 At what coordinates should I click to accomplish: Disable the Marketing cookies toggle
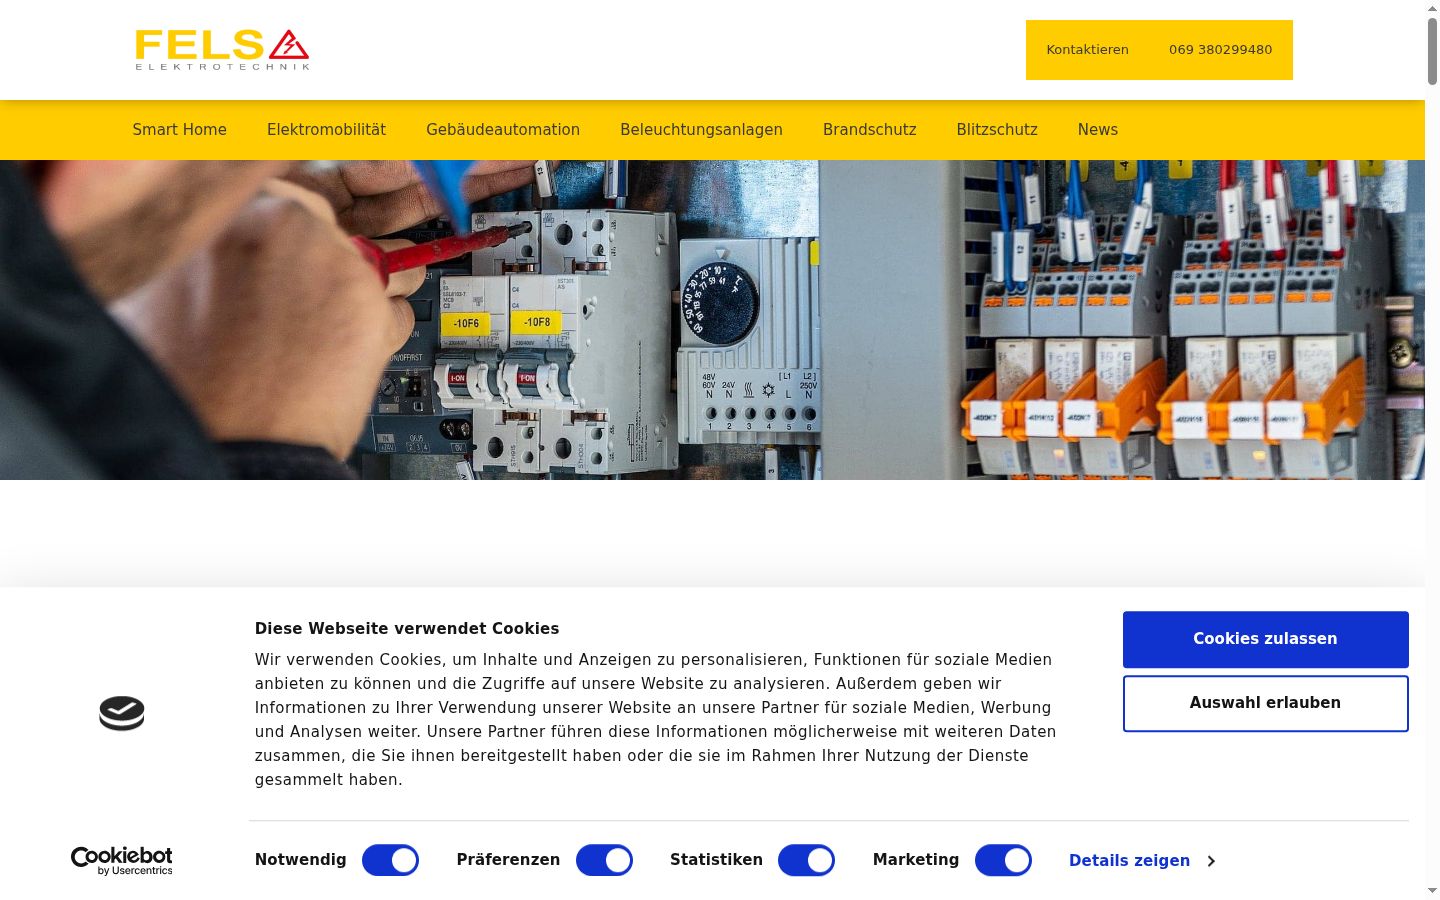1003,860
